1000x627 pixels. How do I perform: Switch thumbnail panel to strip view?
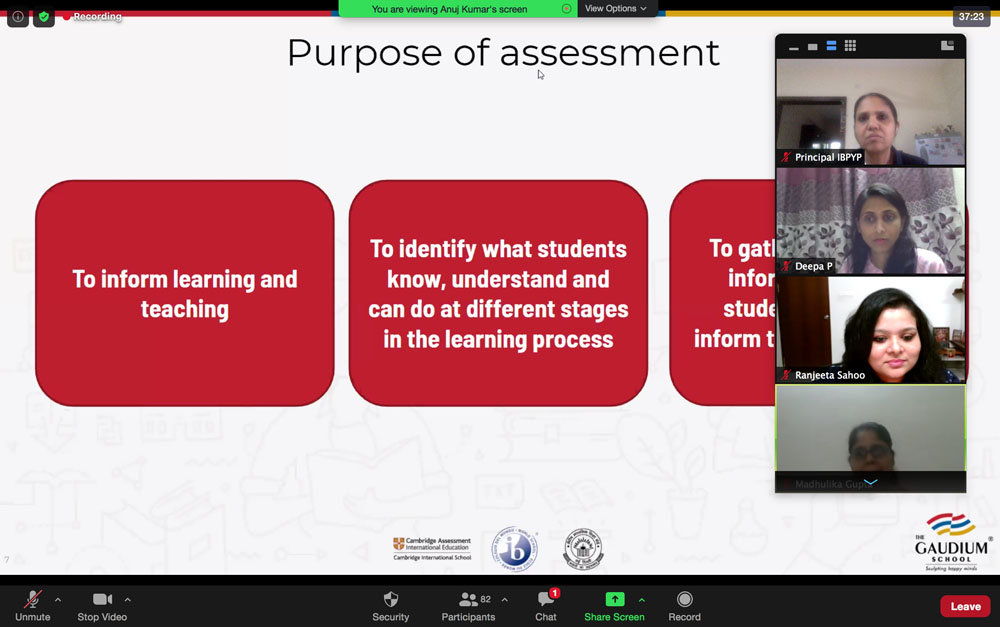(x=831, y=46)
